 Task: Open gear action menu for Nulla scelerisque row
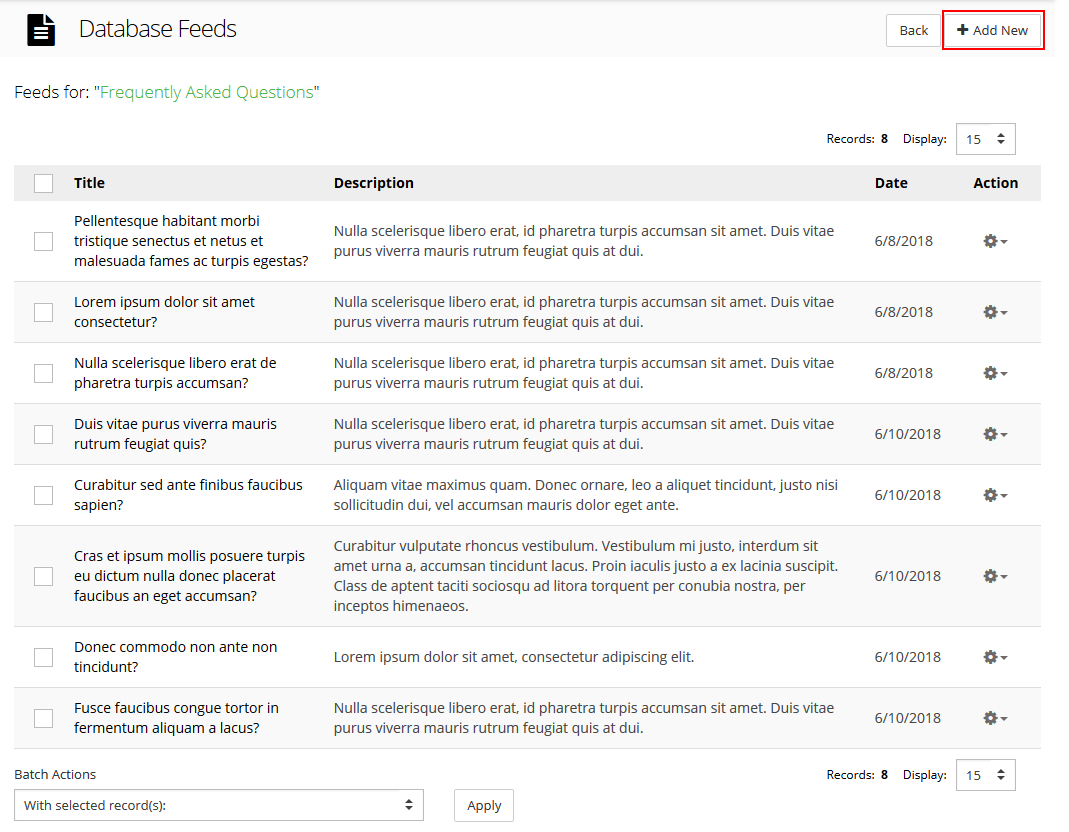[994, 373]
